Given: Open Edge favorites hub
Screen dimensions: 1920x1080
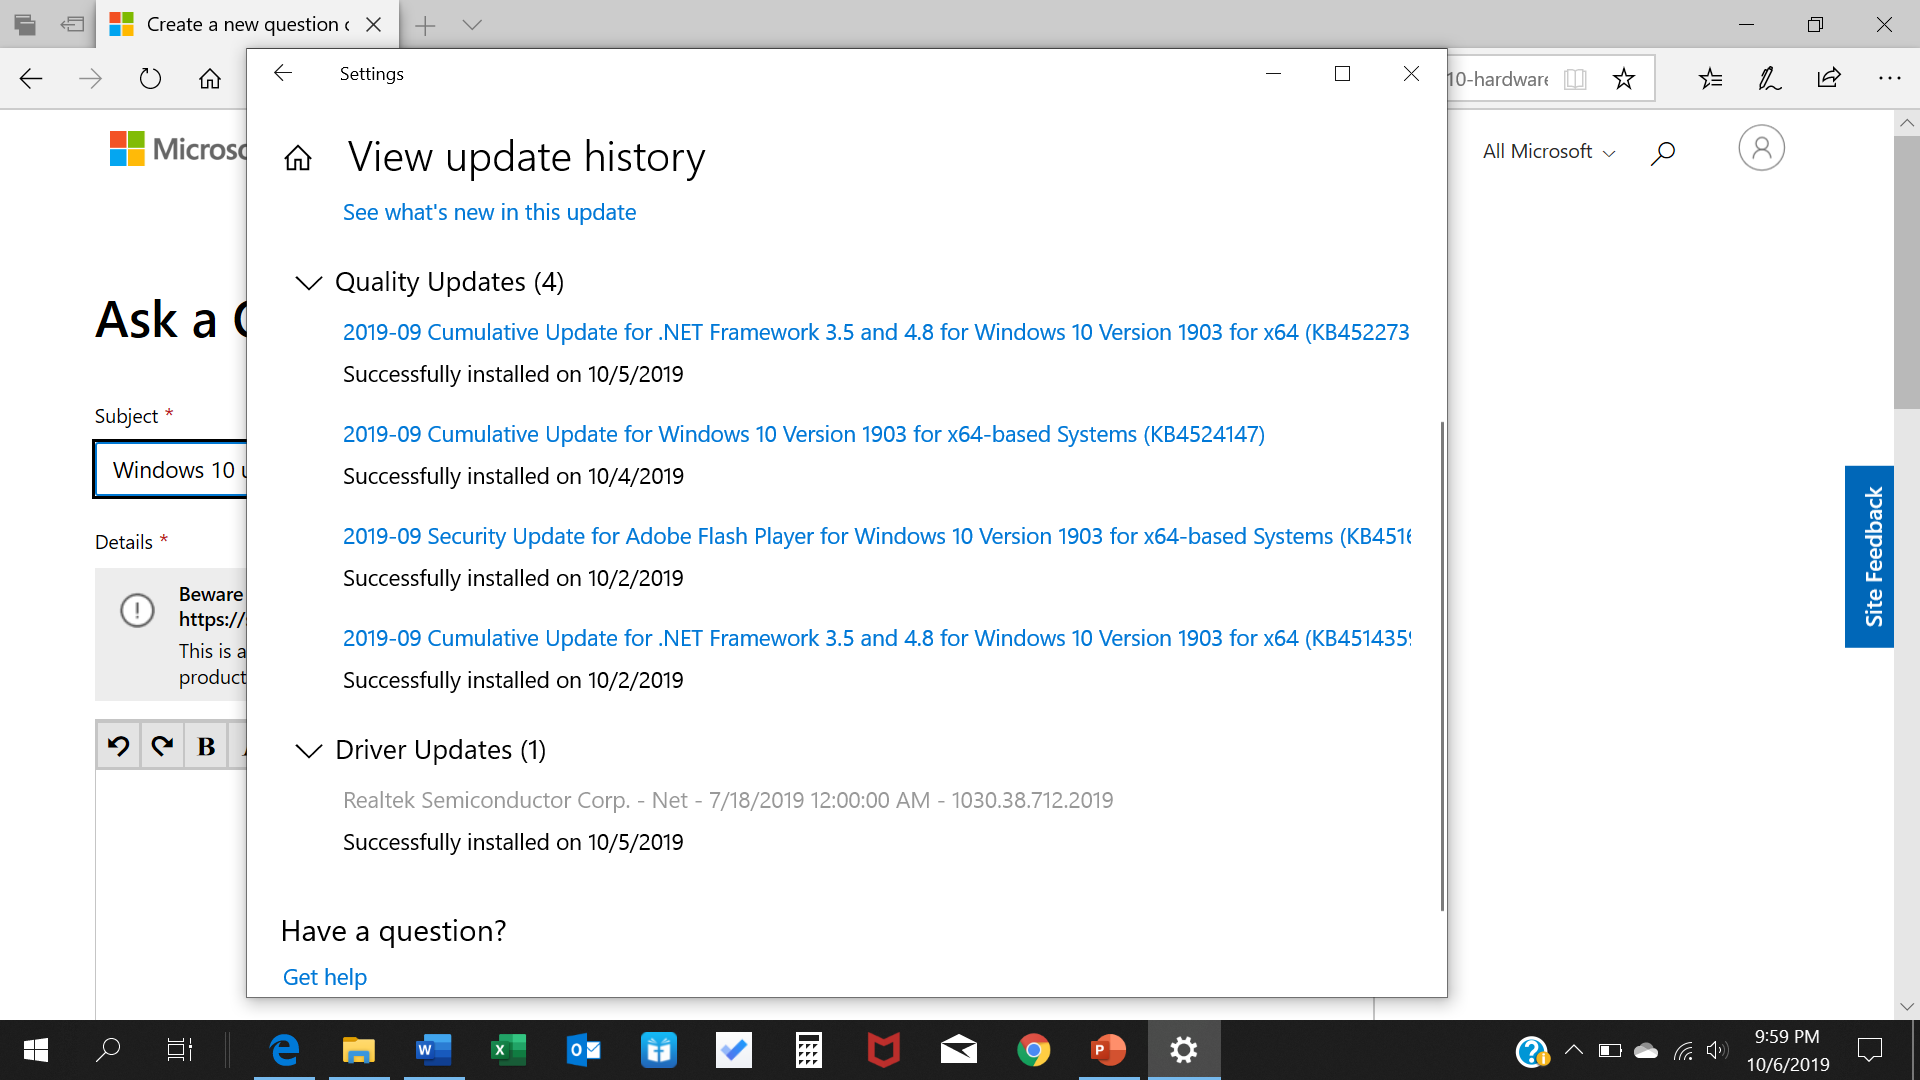Looking at the screenshot, I should (x=1711, y=79).
